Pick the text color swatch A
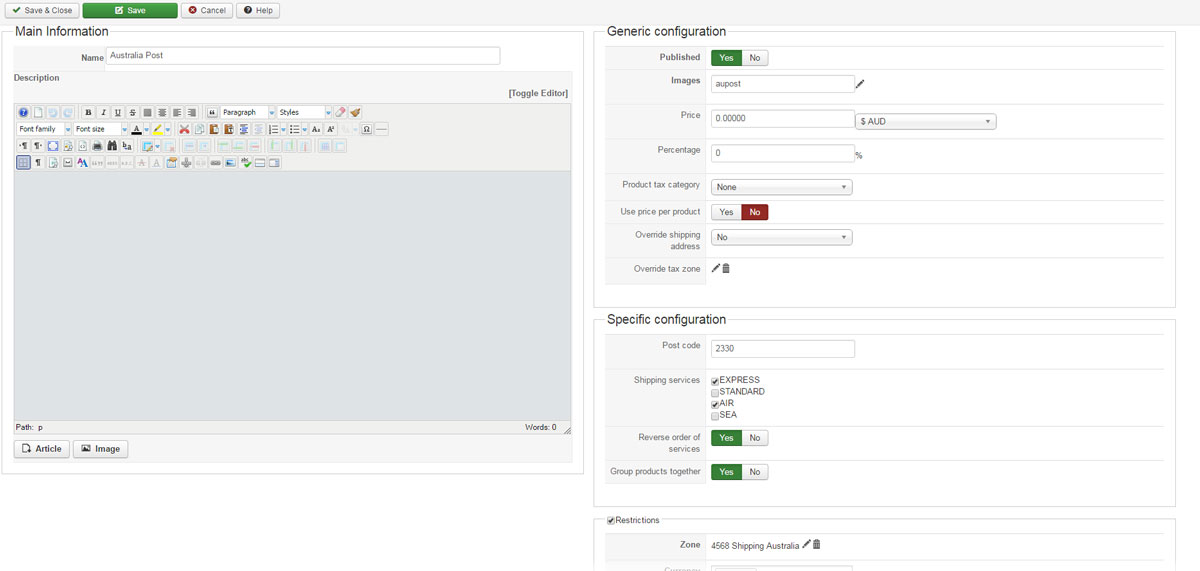The height and width of the screenshot is (571, 1200). pos(137,129)
